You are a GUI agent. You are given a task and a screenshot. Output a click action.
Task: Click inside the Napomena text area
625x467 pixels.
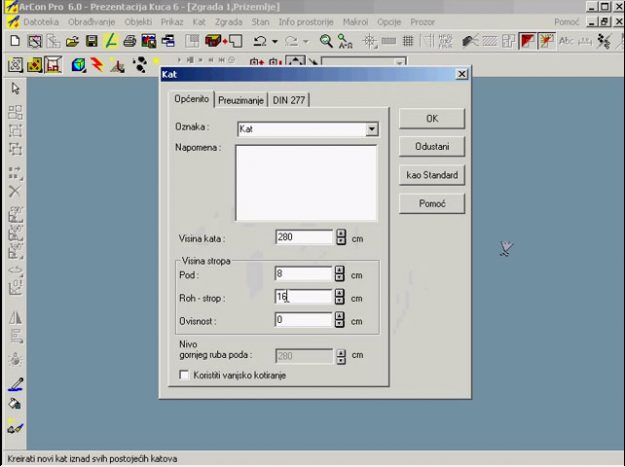click(306, 181)
